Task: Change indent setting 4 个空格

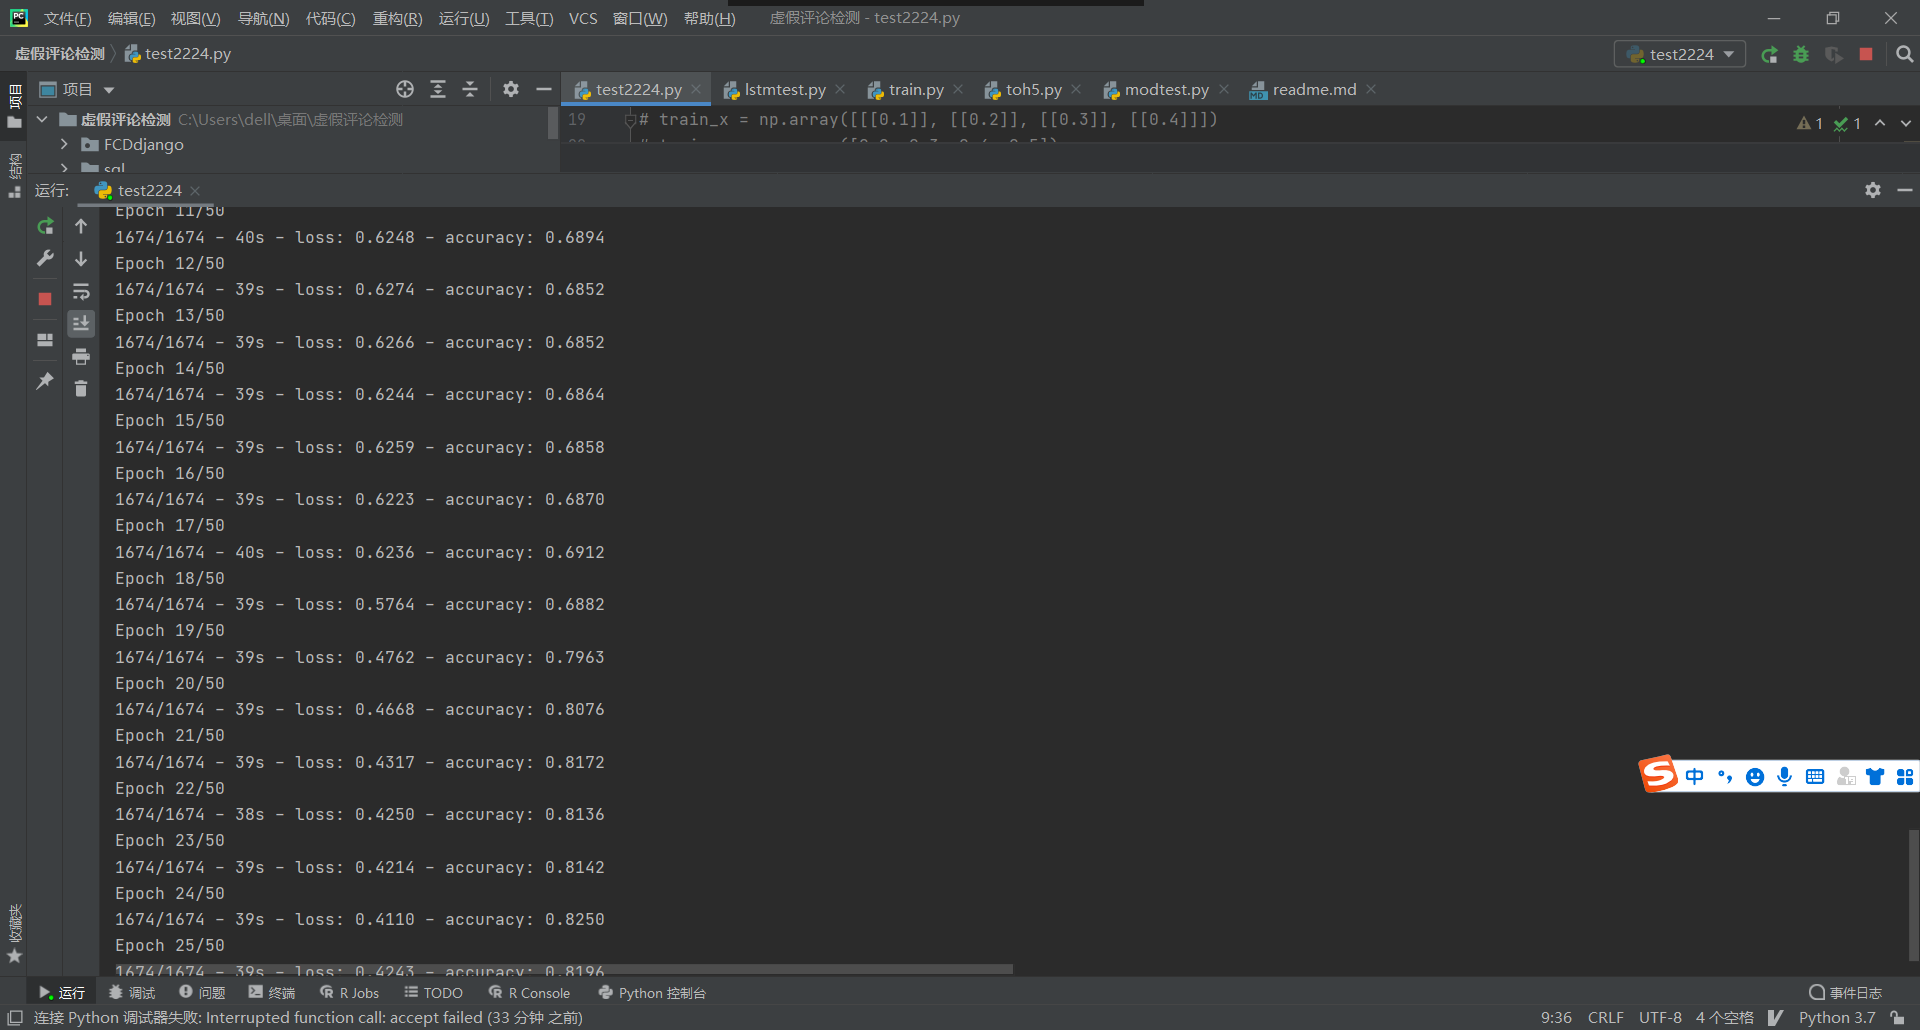Action: [1724, 1017]
